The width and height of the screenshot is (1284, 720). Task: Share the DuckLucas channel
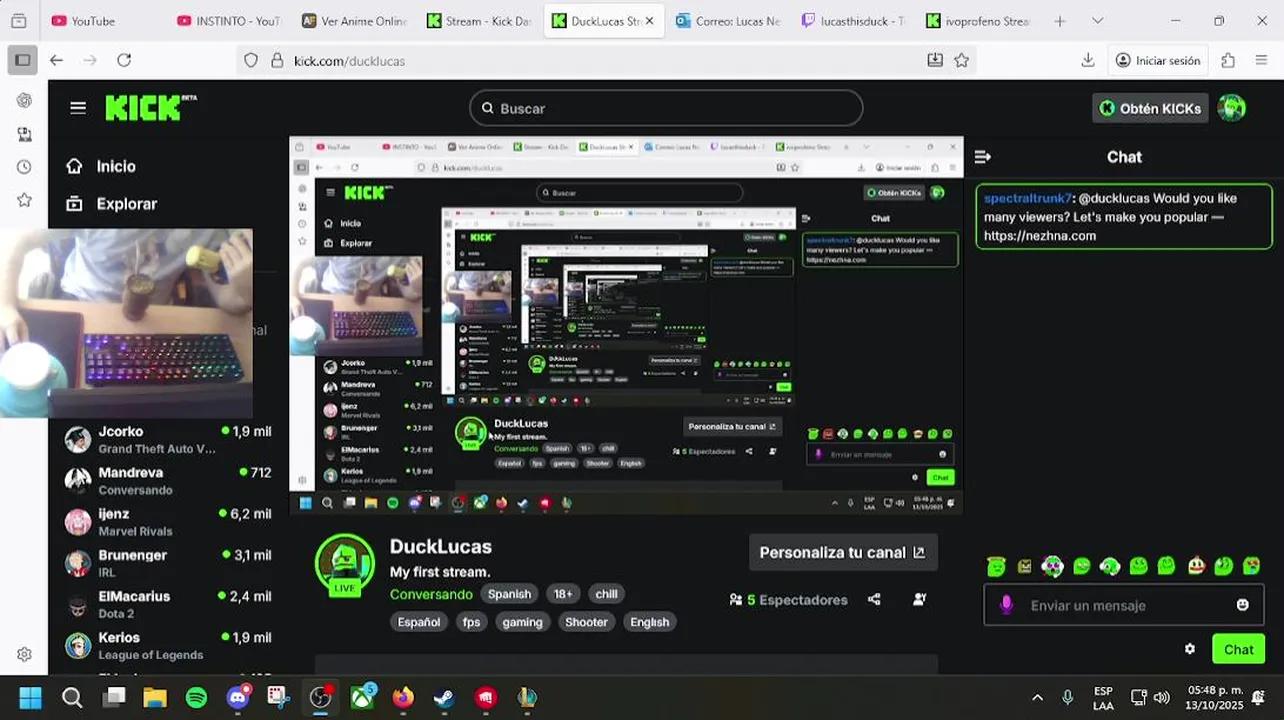click(x=874, y=600)
